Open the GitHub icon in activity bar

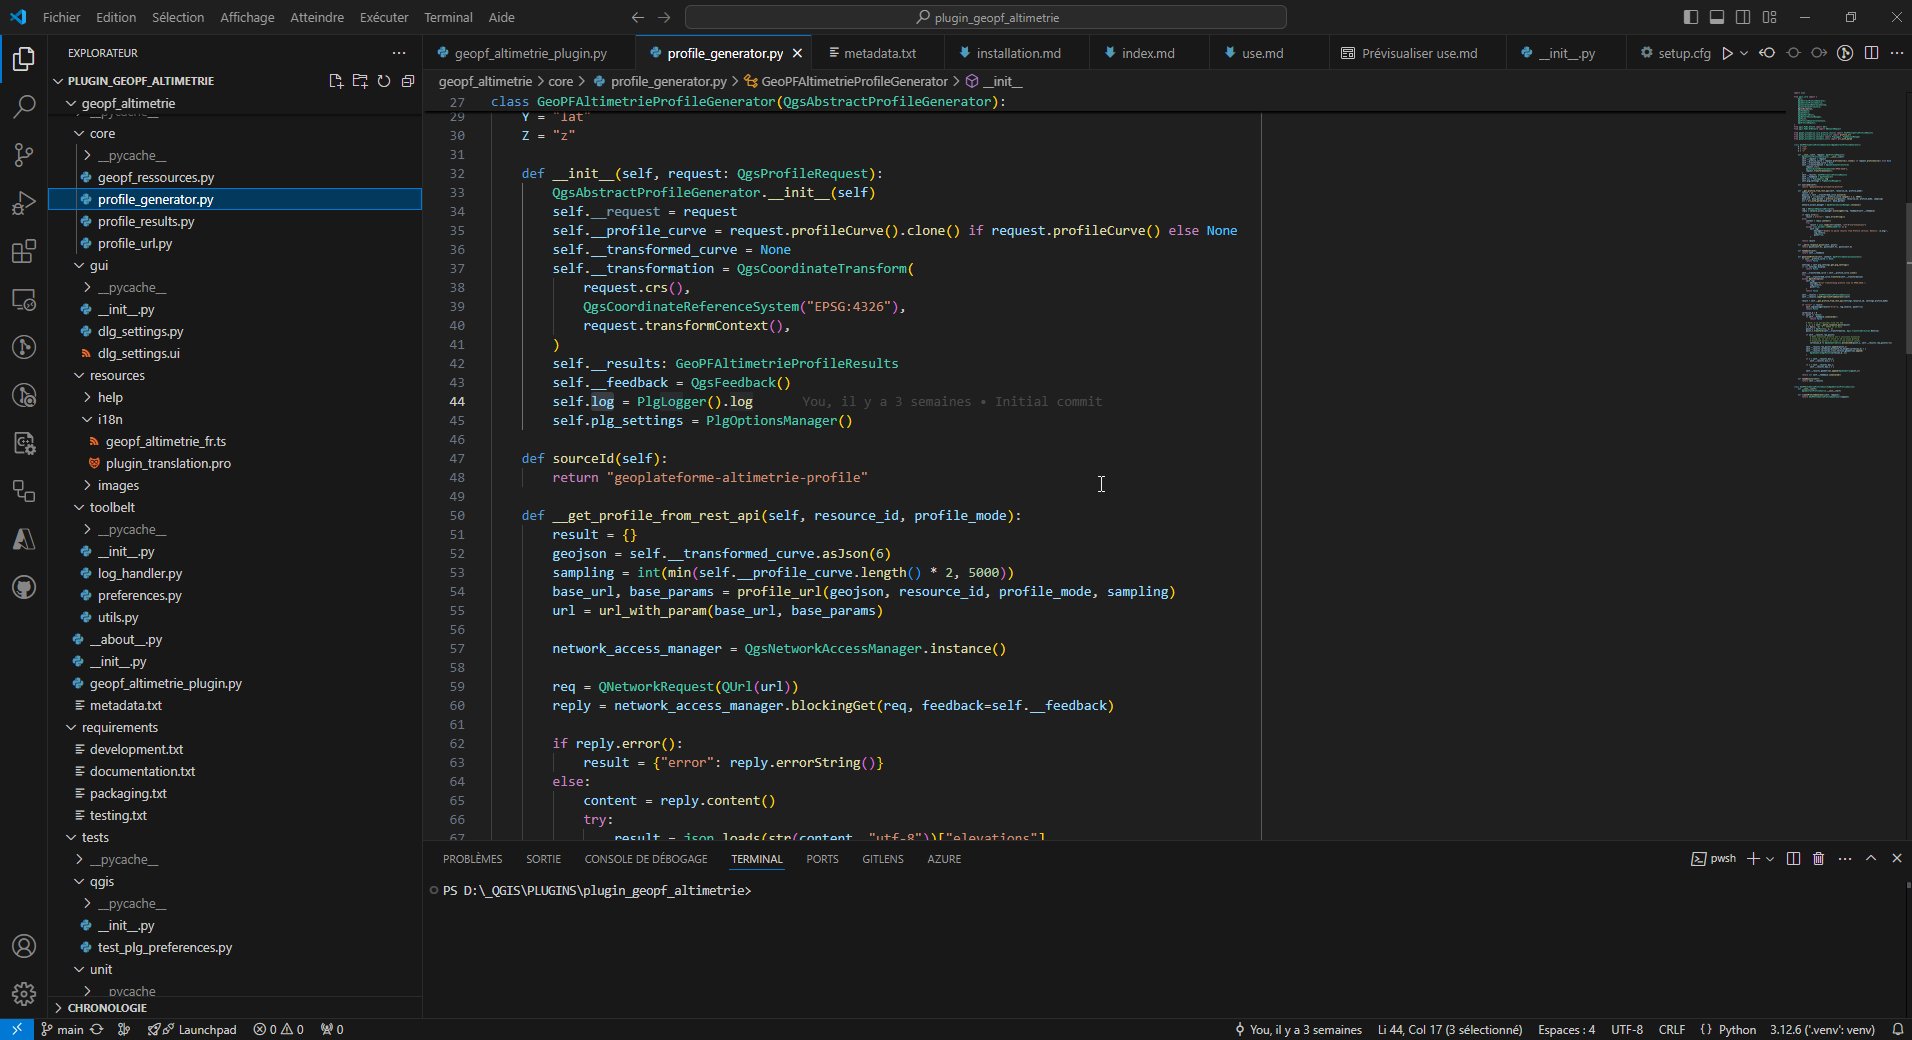point(24,587)
